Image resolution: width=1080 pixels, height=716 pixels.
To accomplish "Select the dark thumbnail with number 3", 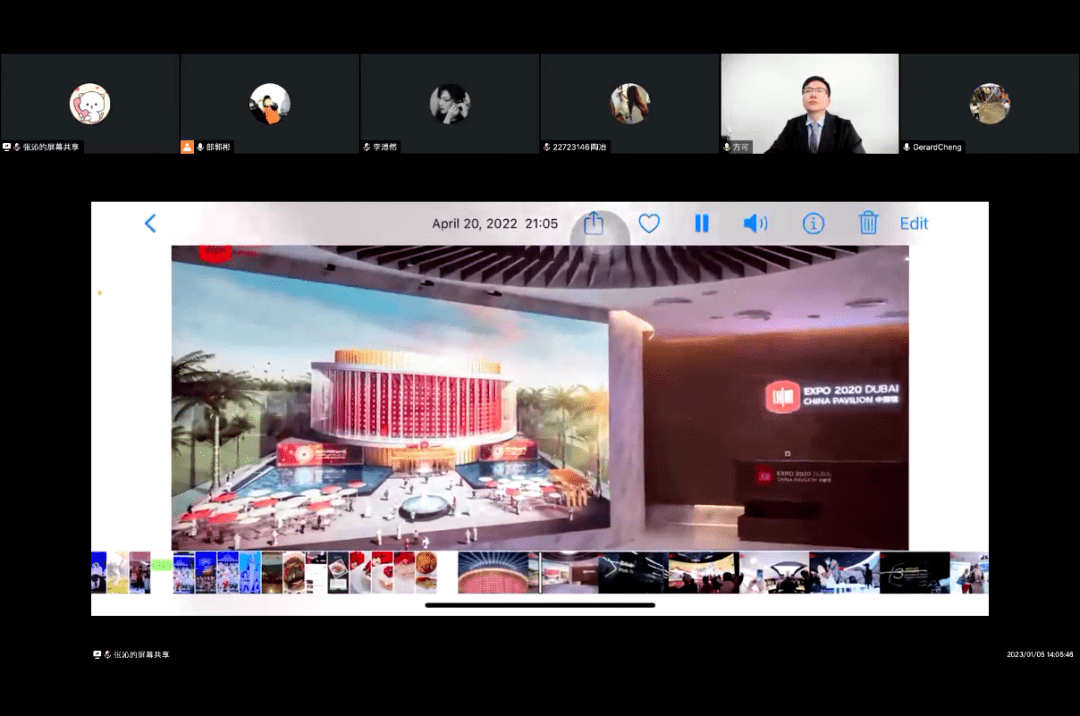I will 915,572.
